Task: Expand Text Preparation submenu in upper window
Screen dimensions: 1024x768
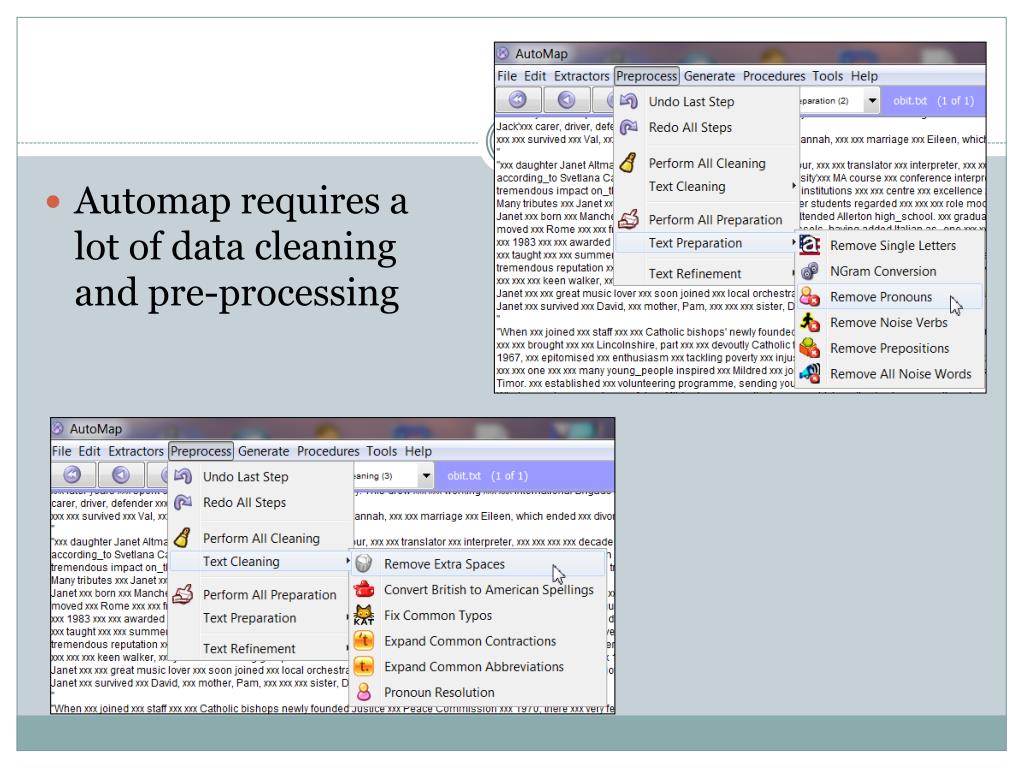Action: click(793, 243)
